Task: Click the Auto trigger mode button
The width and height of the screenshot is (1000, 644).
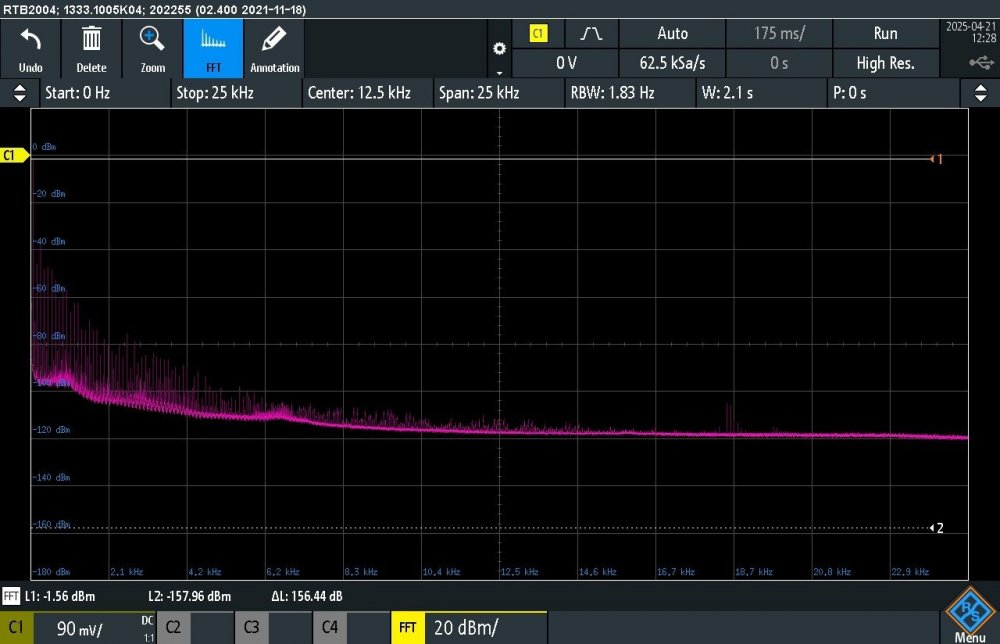Action: tap(672, 34)
